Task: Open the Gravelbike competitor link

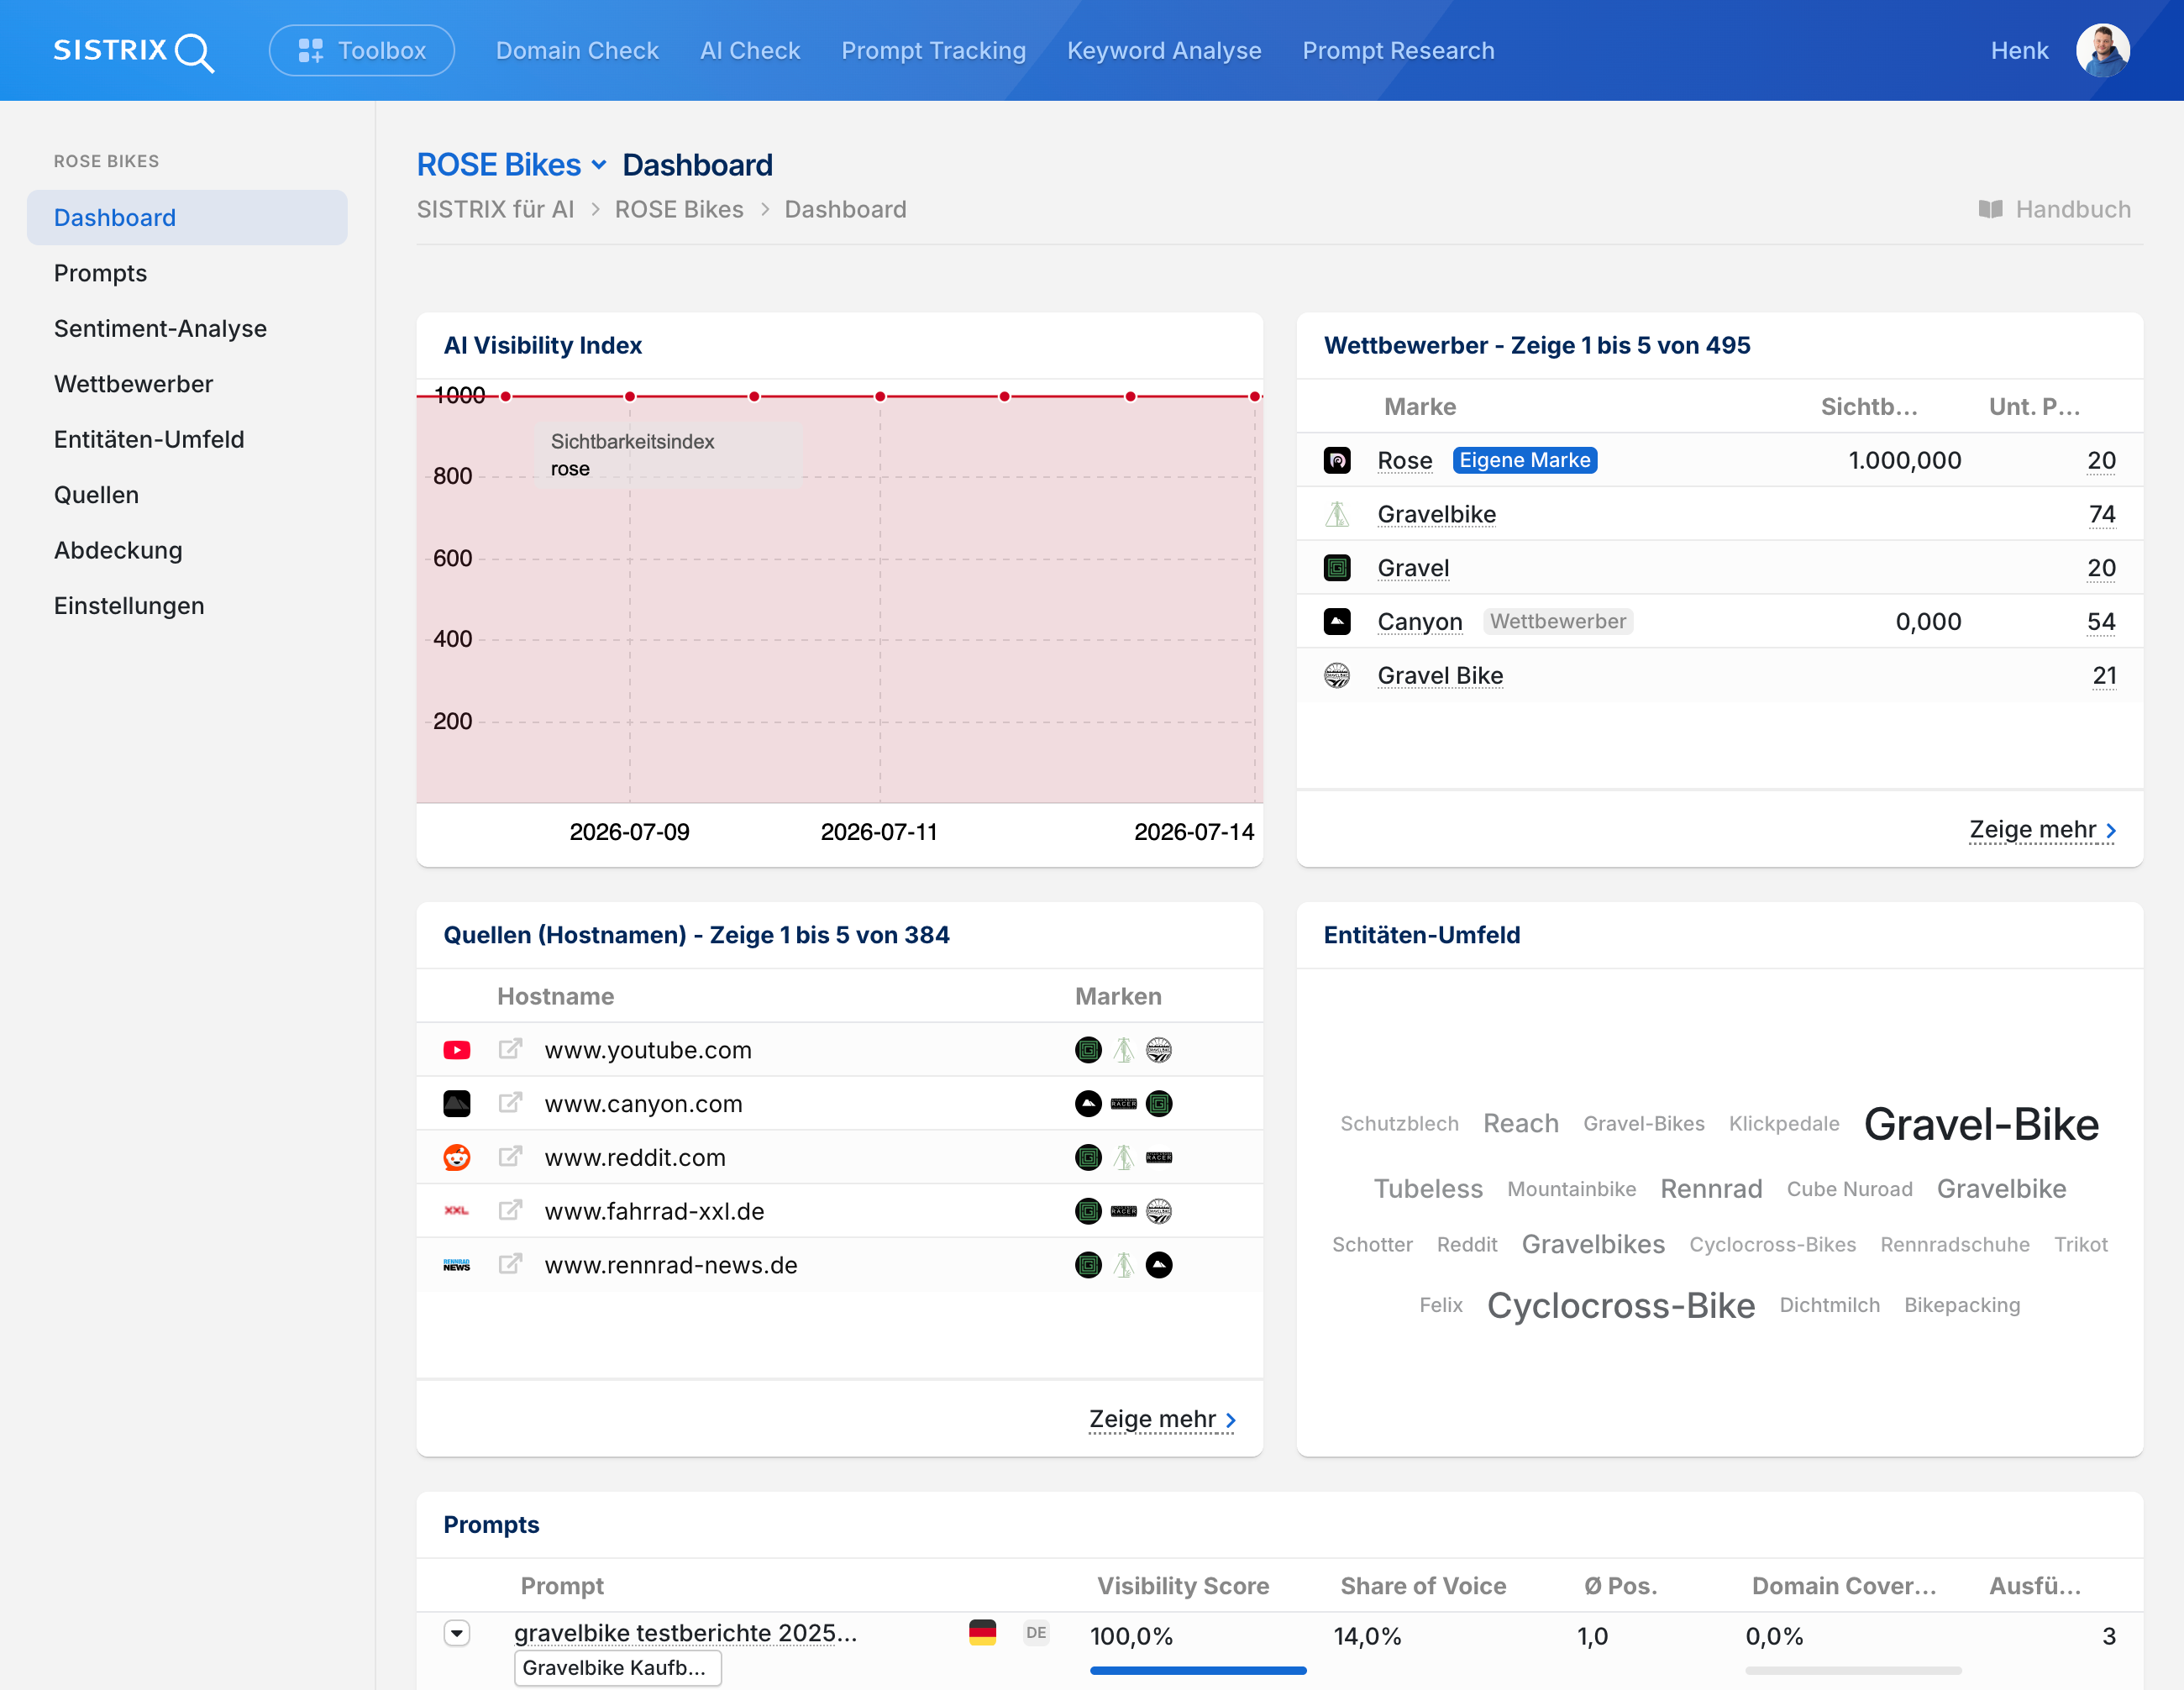Action: click(1436, 514)
